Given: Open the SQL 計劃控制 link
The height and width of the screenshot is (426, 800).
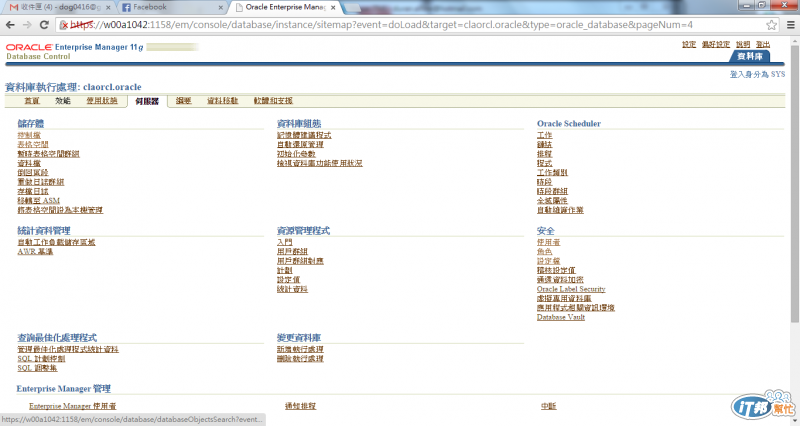Looking at the screenshot, I should (41, 359).
